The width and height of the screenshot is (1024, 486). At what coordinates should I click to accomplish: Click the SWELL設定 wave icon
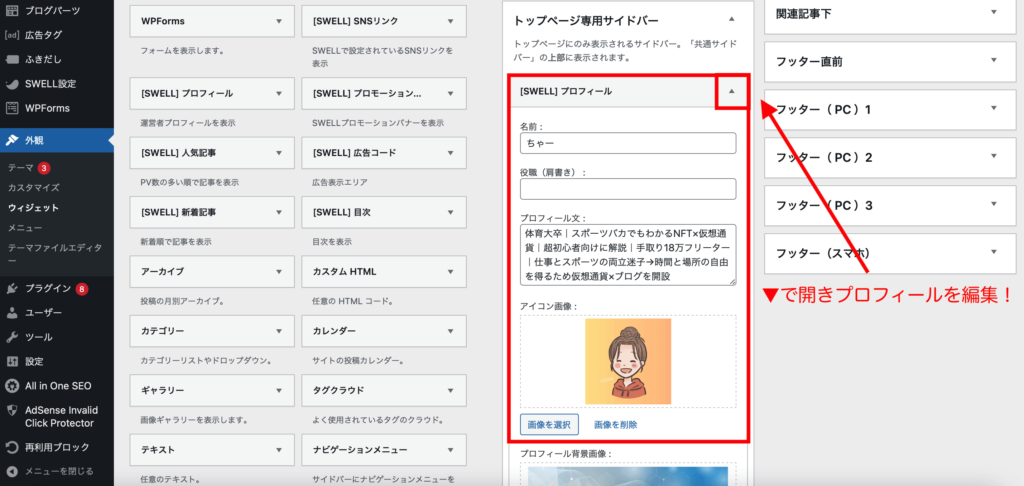[11, 84]
